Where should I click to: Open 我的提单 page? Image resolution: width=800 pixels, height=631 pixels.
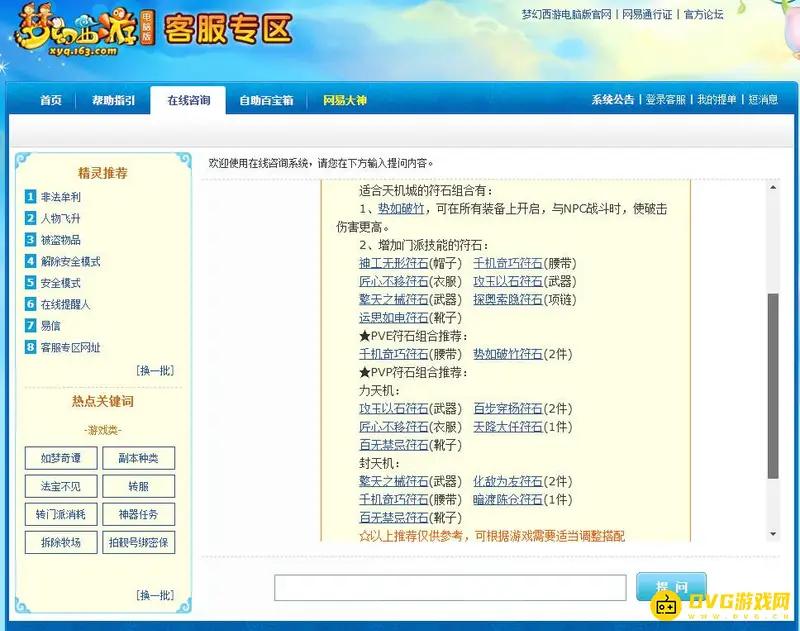pos(717,99)
